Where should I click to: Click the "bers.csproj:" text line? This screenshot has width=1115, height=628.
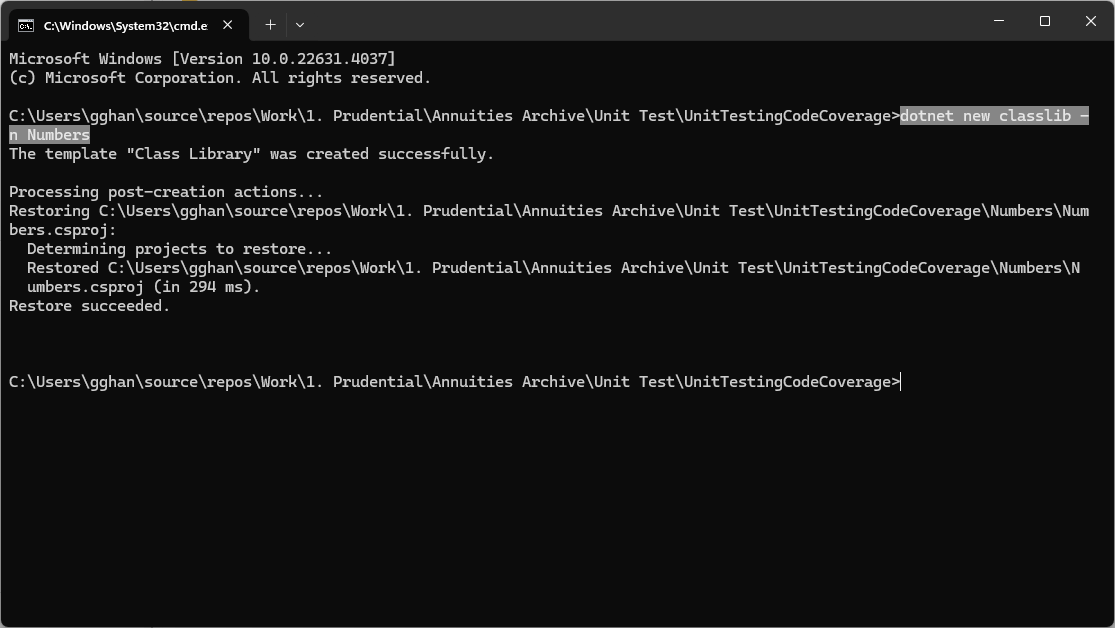coord(63,230)
